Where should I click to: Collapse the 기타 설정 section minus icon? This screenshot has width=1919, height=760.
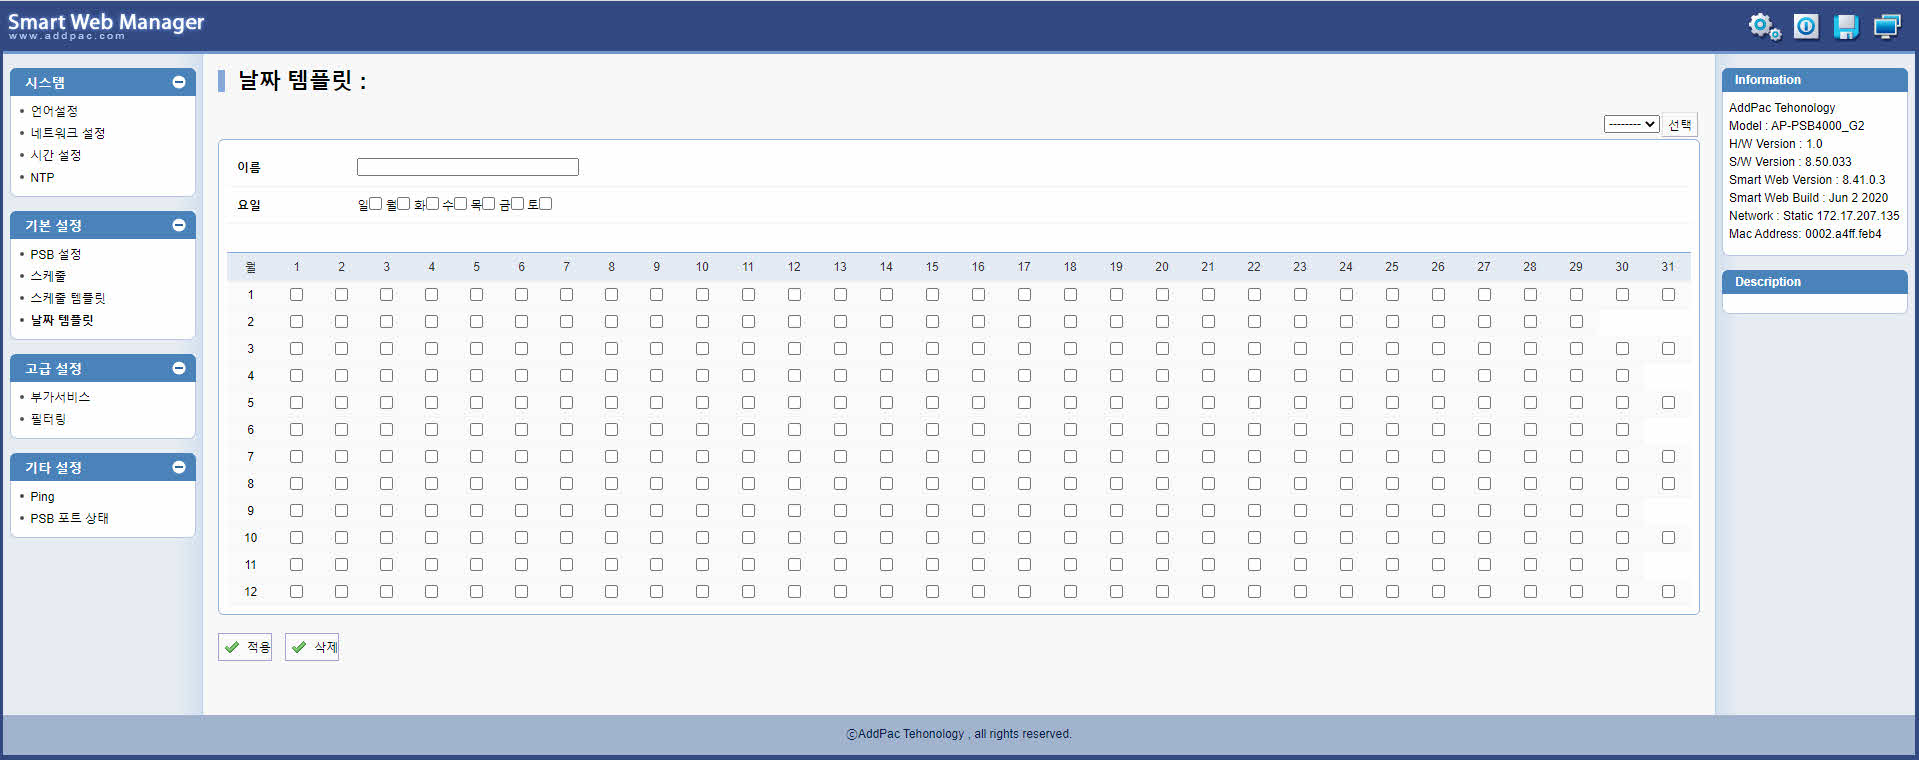pos(179,467)
